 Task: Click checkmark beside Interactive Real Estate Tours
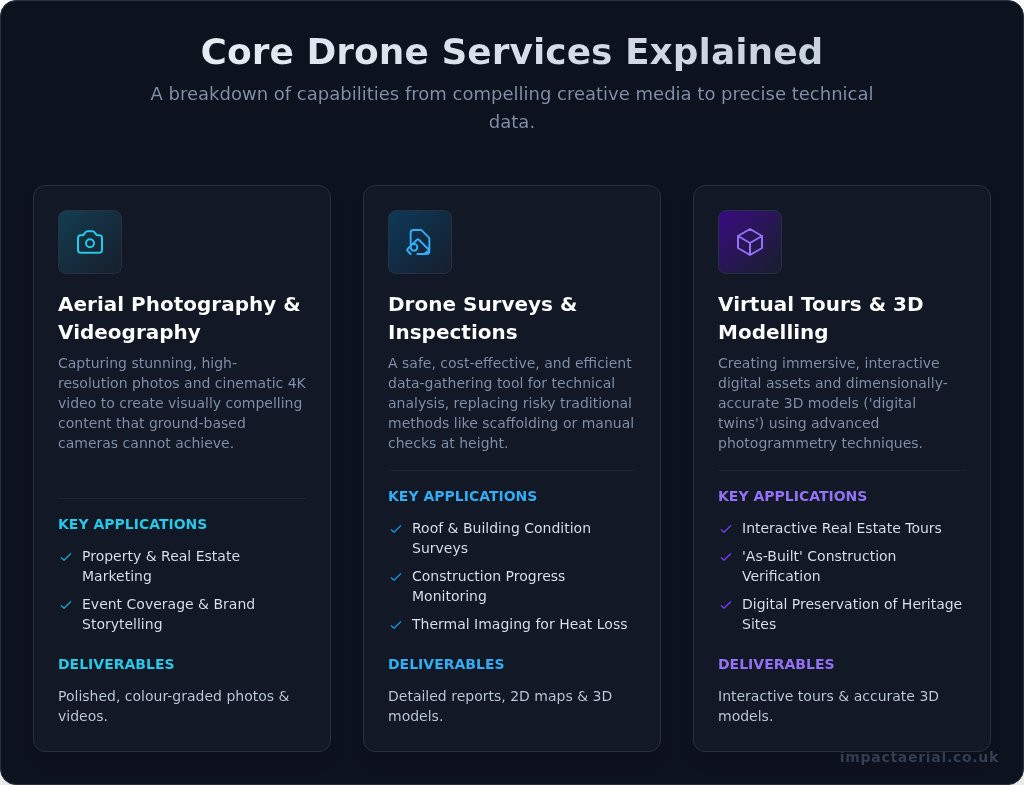(x=726, y=529)
